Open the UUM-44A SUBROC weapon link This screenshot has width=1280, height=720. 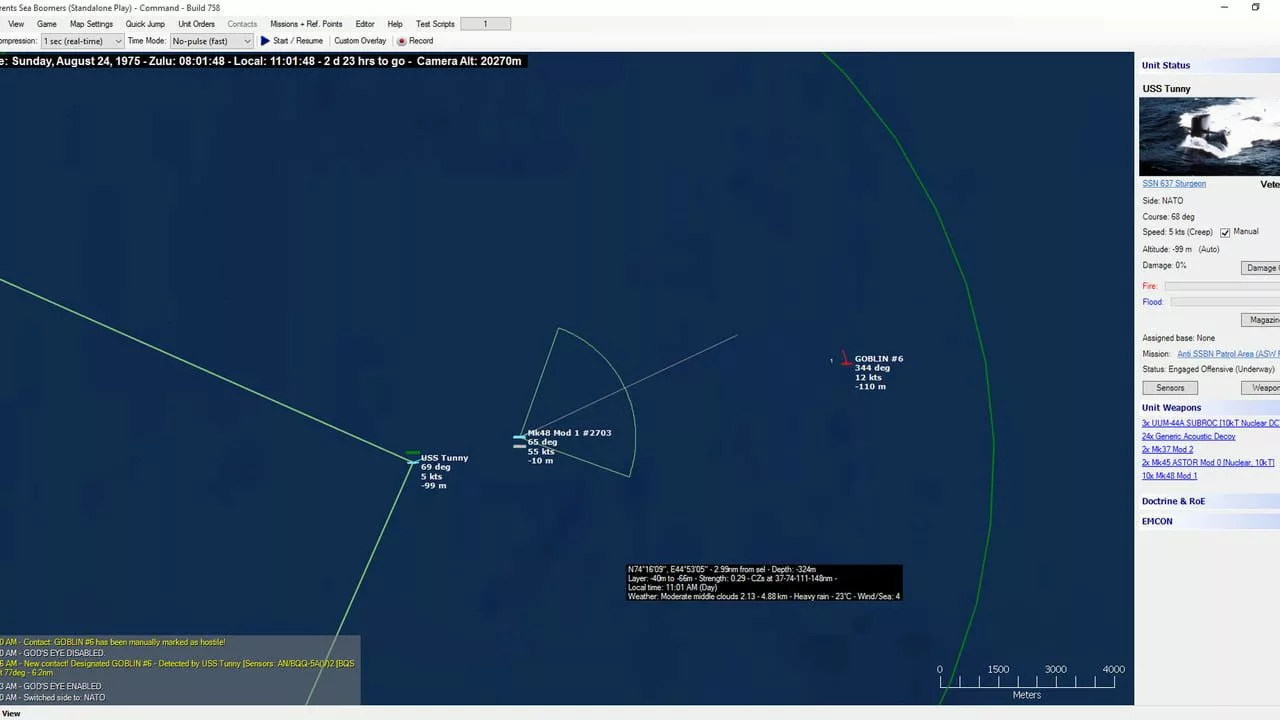(1210, 423)
